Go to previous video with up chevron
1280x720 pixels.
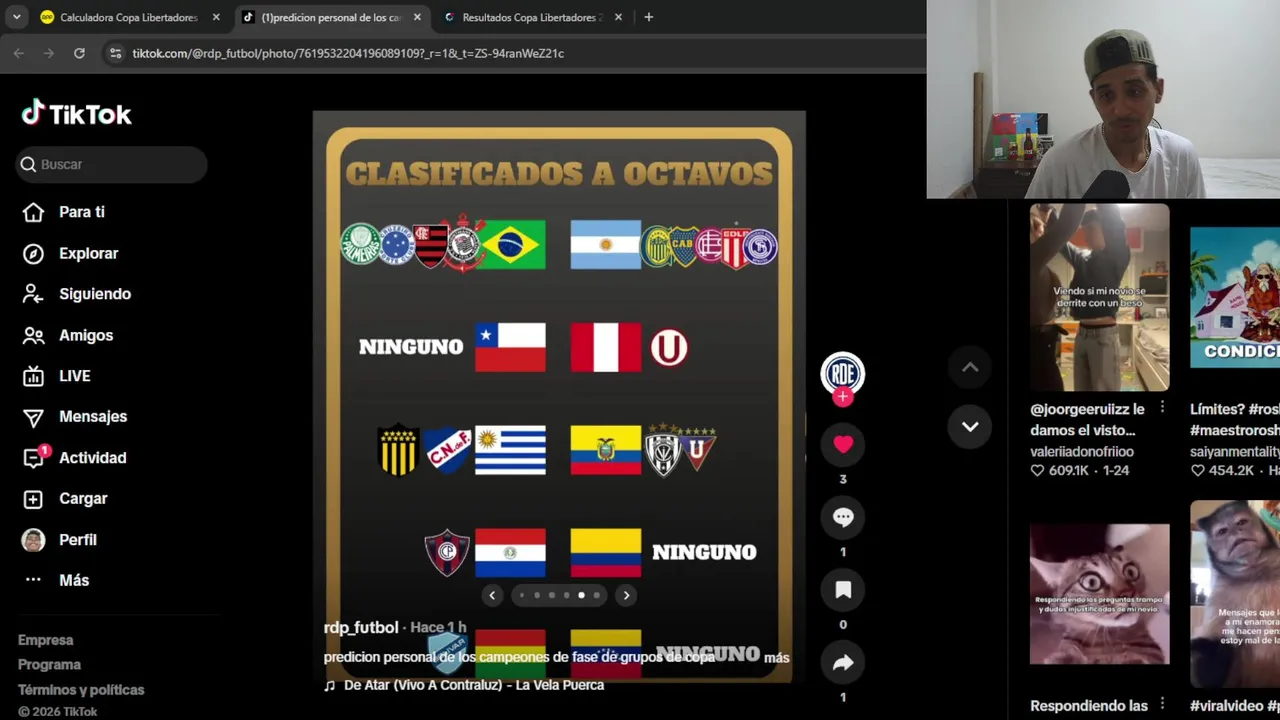pos(970,367)
